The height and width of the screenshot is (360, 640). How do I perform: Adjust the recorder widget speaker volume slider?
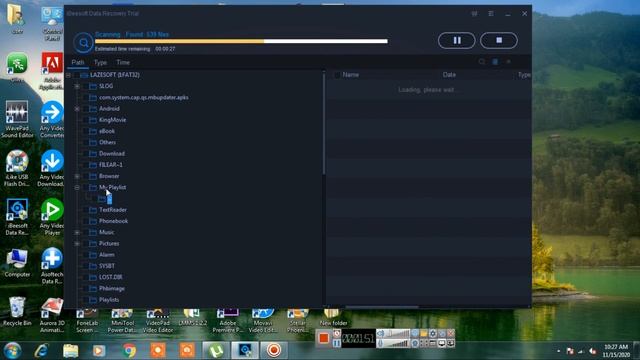[397, 334]
